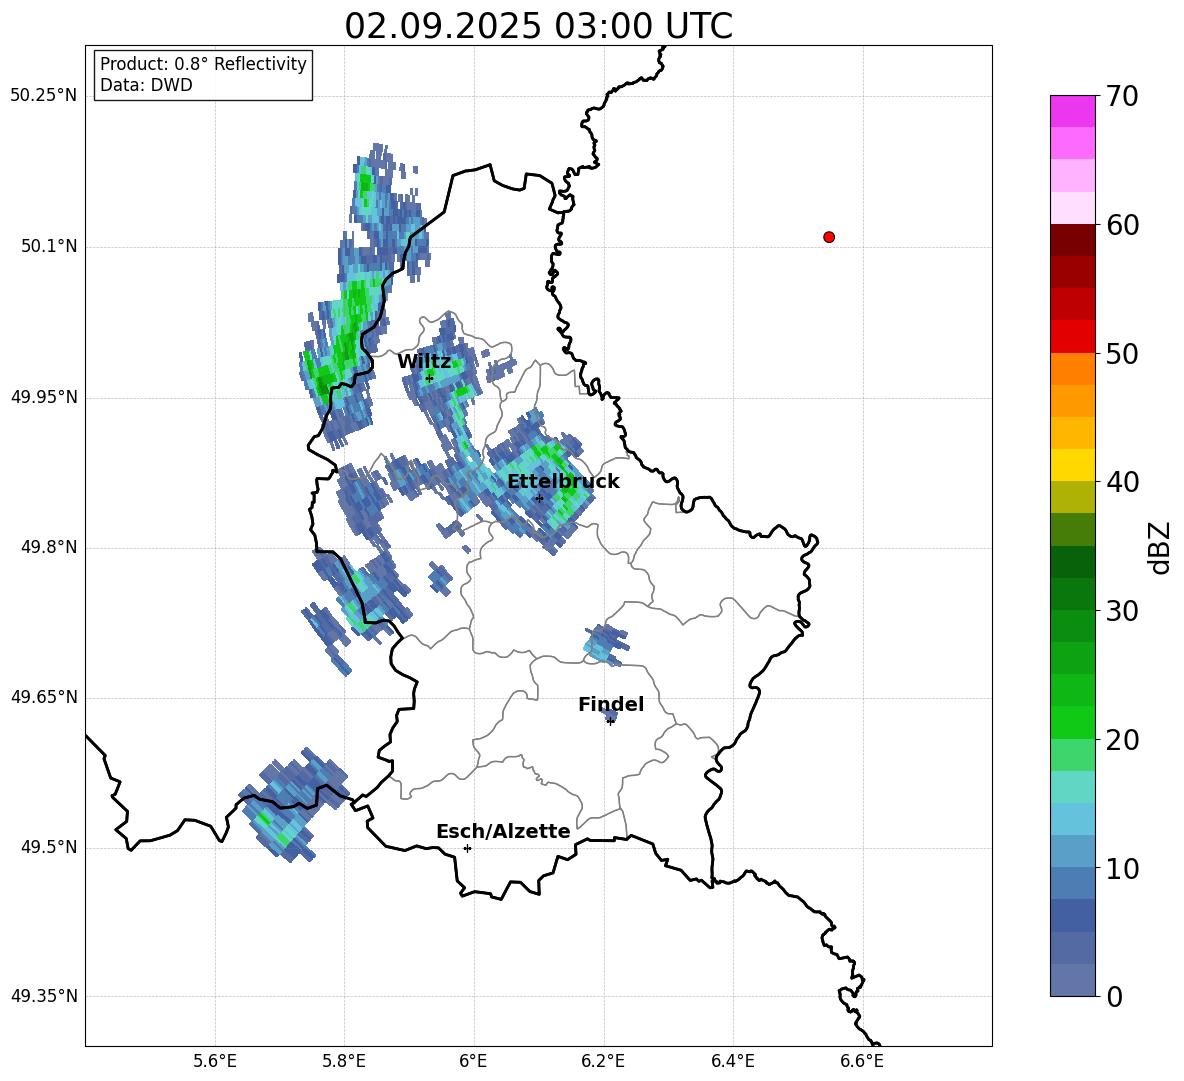The image size is (1184, 1081).
Task: Click the Findel location cross marker
Action: coord(610,722)
